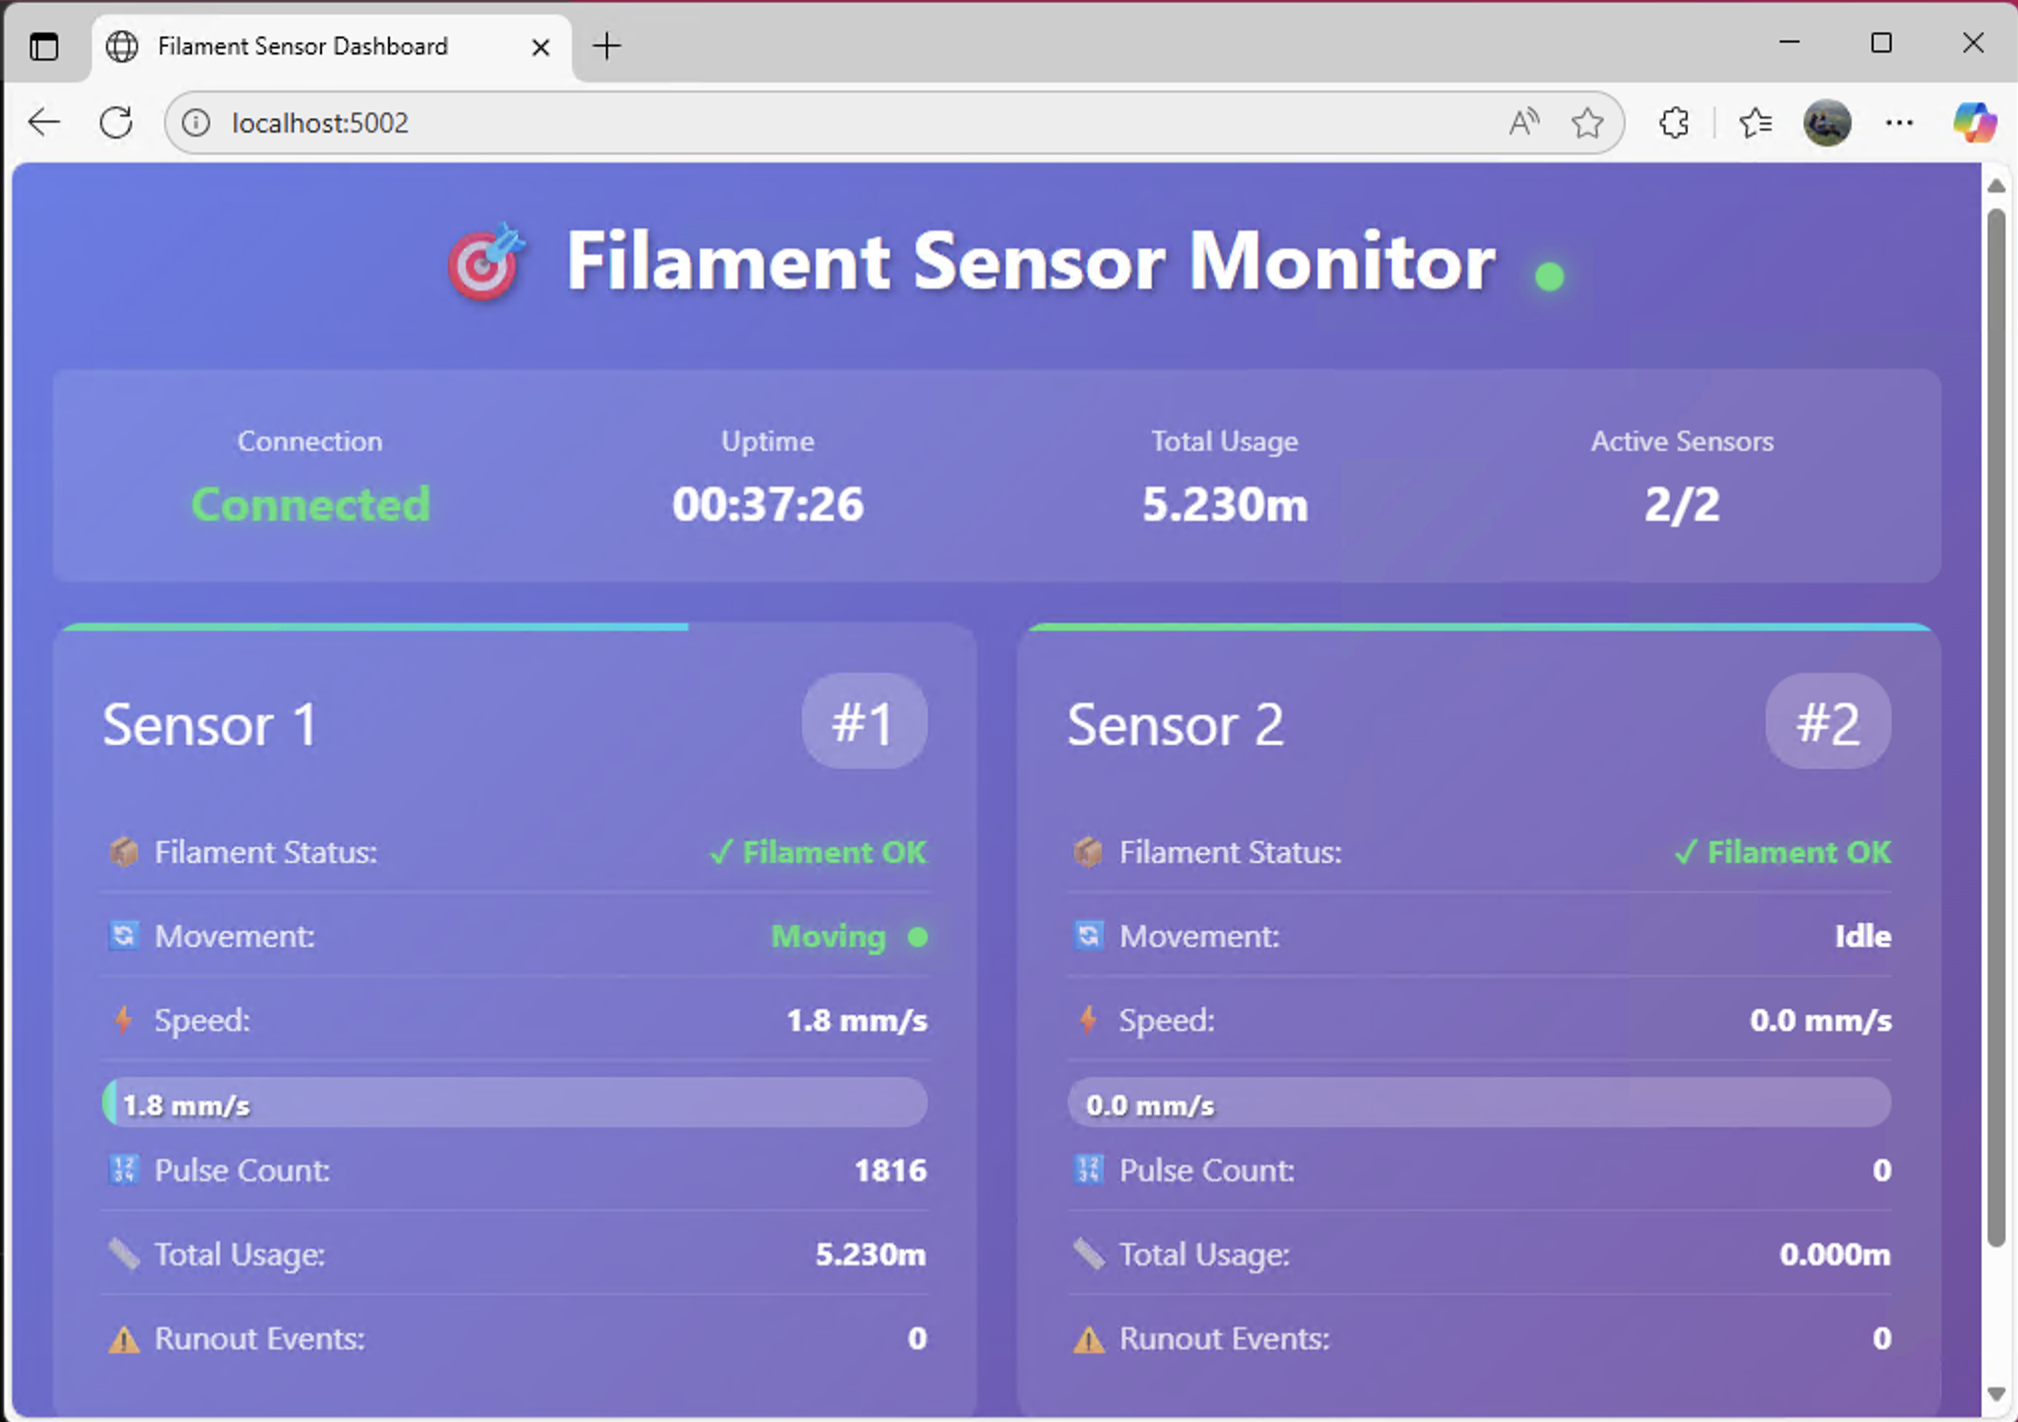Open the browser extensions puzzle icon
Viewport: 2018px width, 1422px height.
click(1674, 123)
